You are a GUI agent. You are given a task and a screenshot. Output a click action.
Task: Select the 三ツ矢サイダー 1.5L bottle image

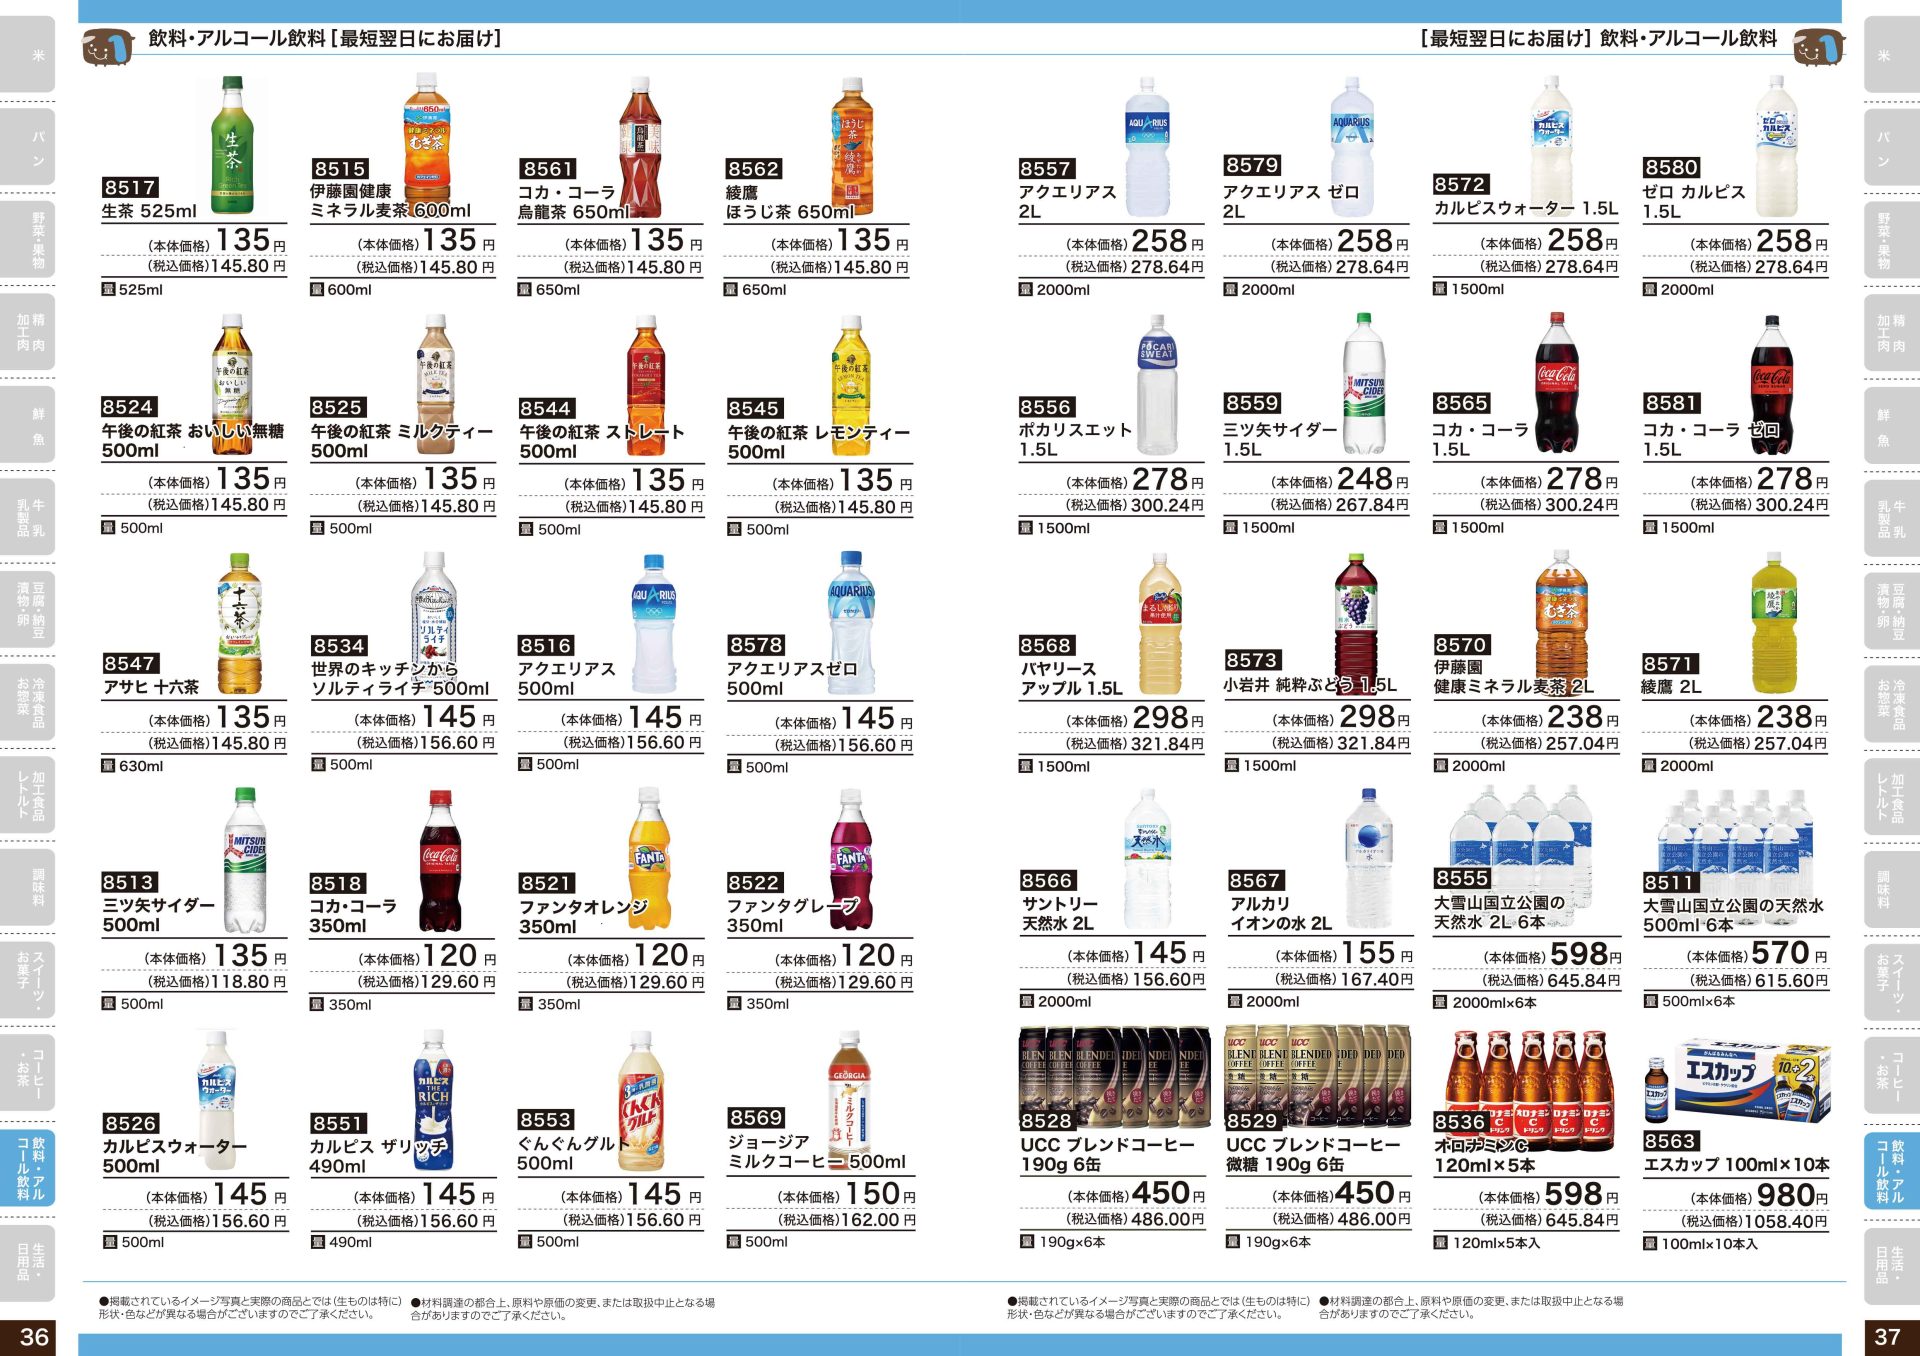pyautogui.click(x=1364, y=384)
